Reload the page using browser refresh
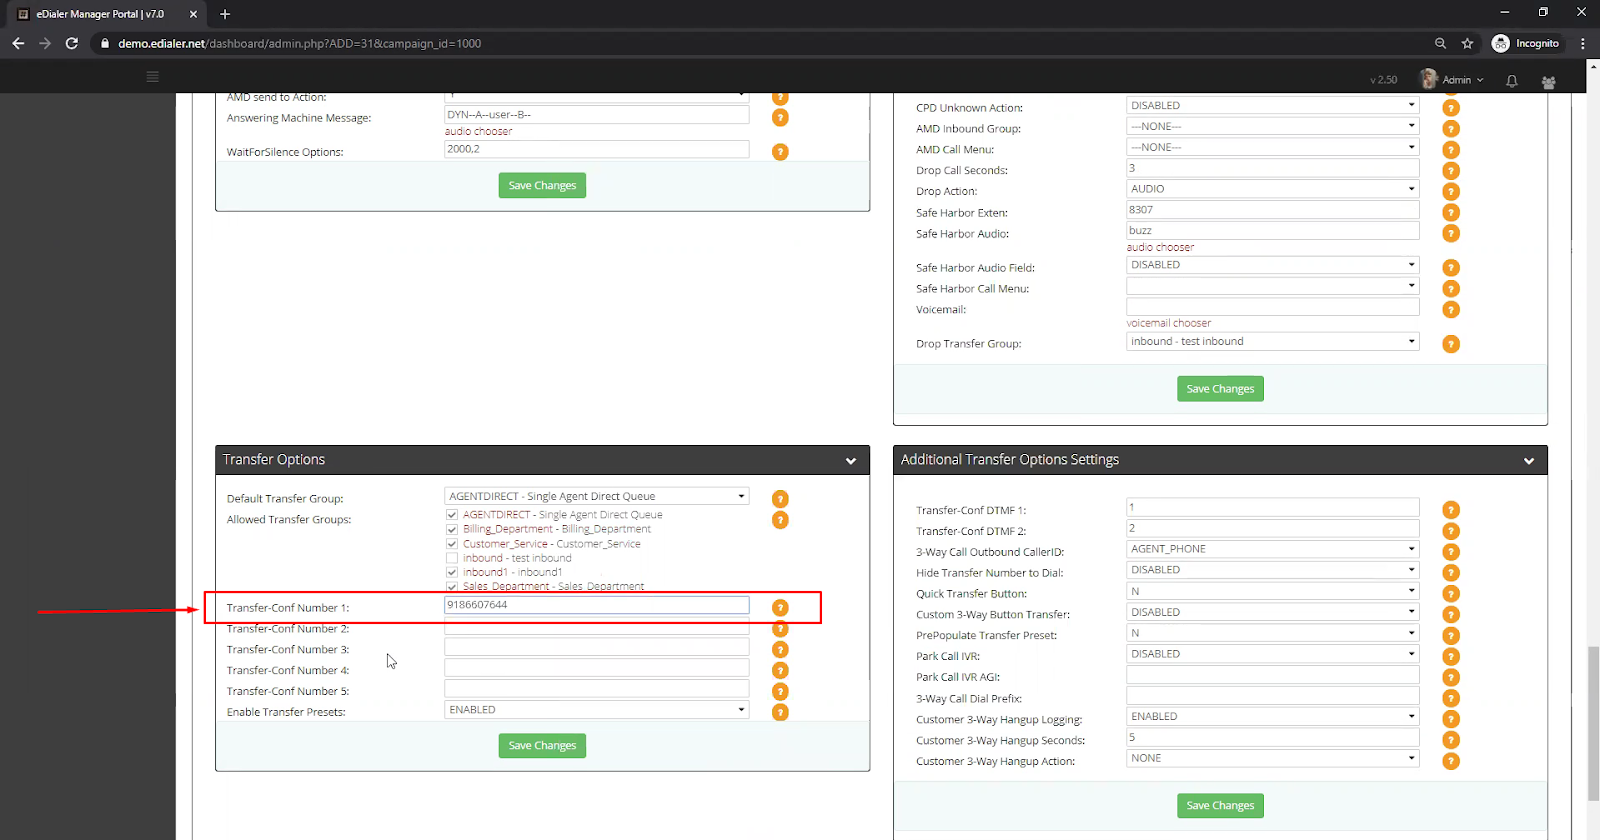 coord(72,44)
